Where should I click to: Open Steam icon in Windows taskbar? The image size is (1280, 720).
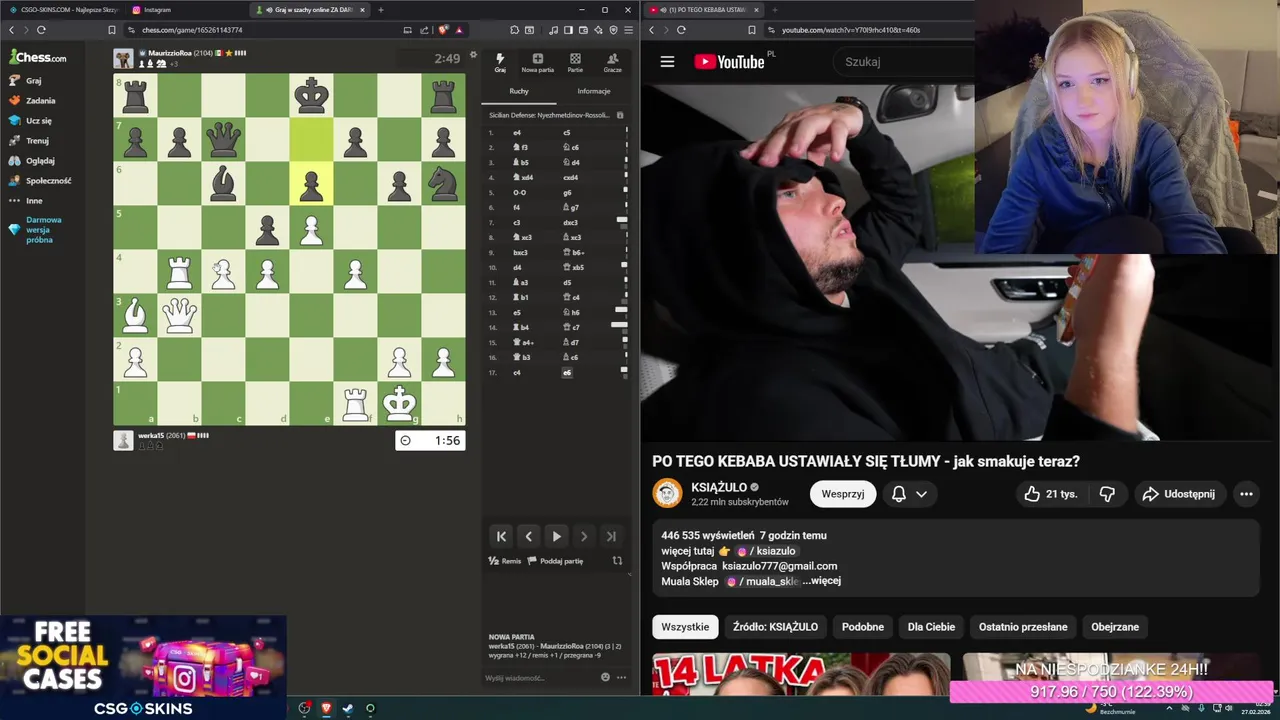pos(348,708)
